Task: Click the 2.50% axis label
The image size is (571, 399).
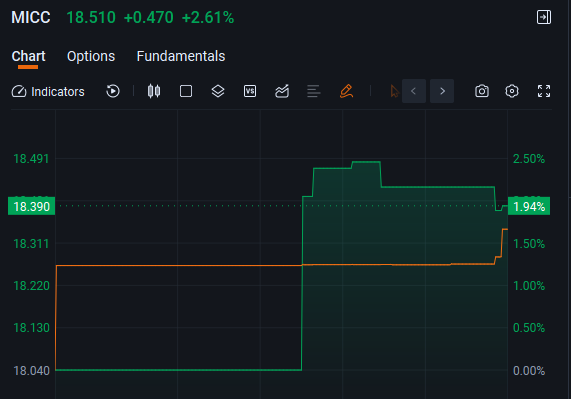Action: coord(529,159)
